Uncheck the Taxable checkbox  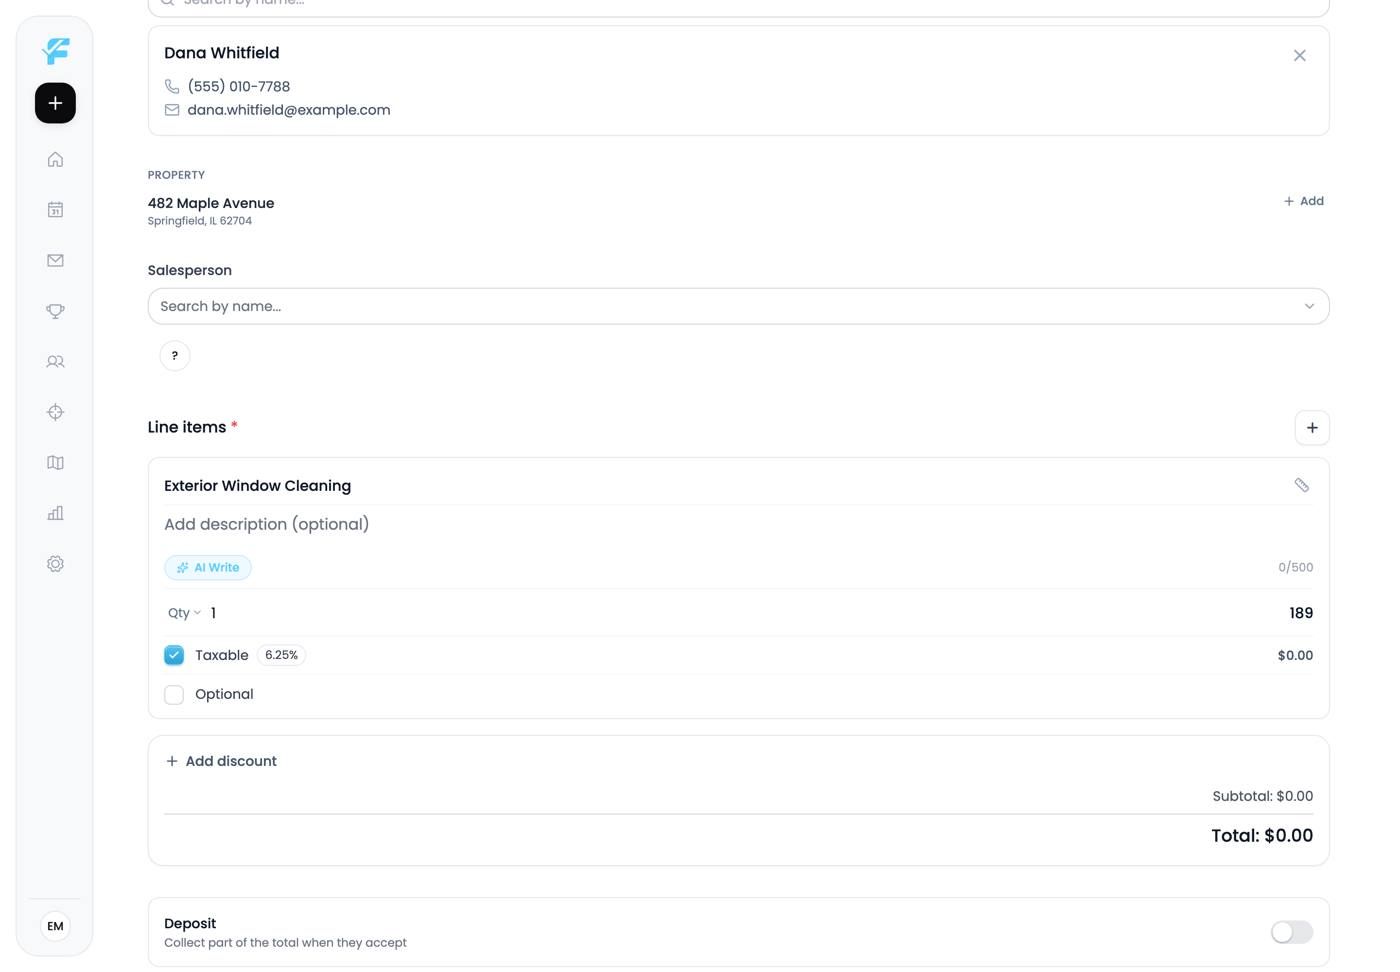[x=174, y=655]
